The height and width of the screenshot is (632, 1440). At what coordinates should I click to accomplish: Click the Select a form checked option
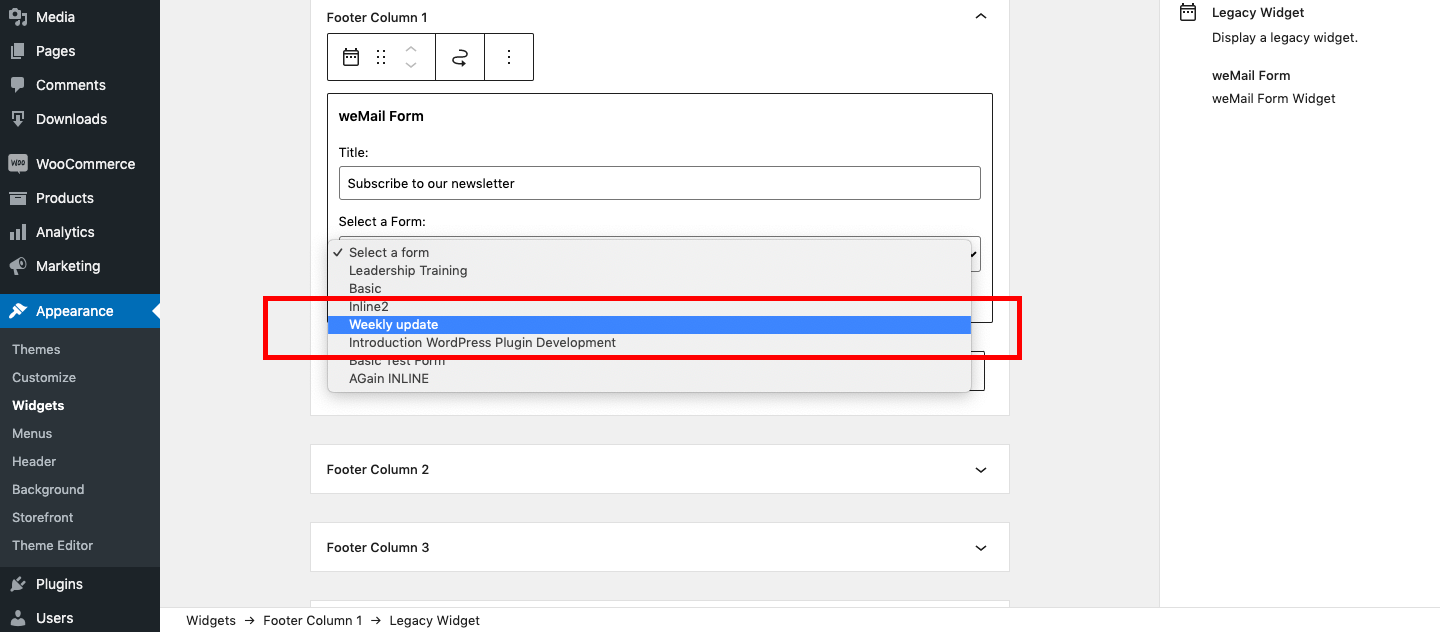tap(388, 252)
